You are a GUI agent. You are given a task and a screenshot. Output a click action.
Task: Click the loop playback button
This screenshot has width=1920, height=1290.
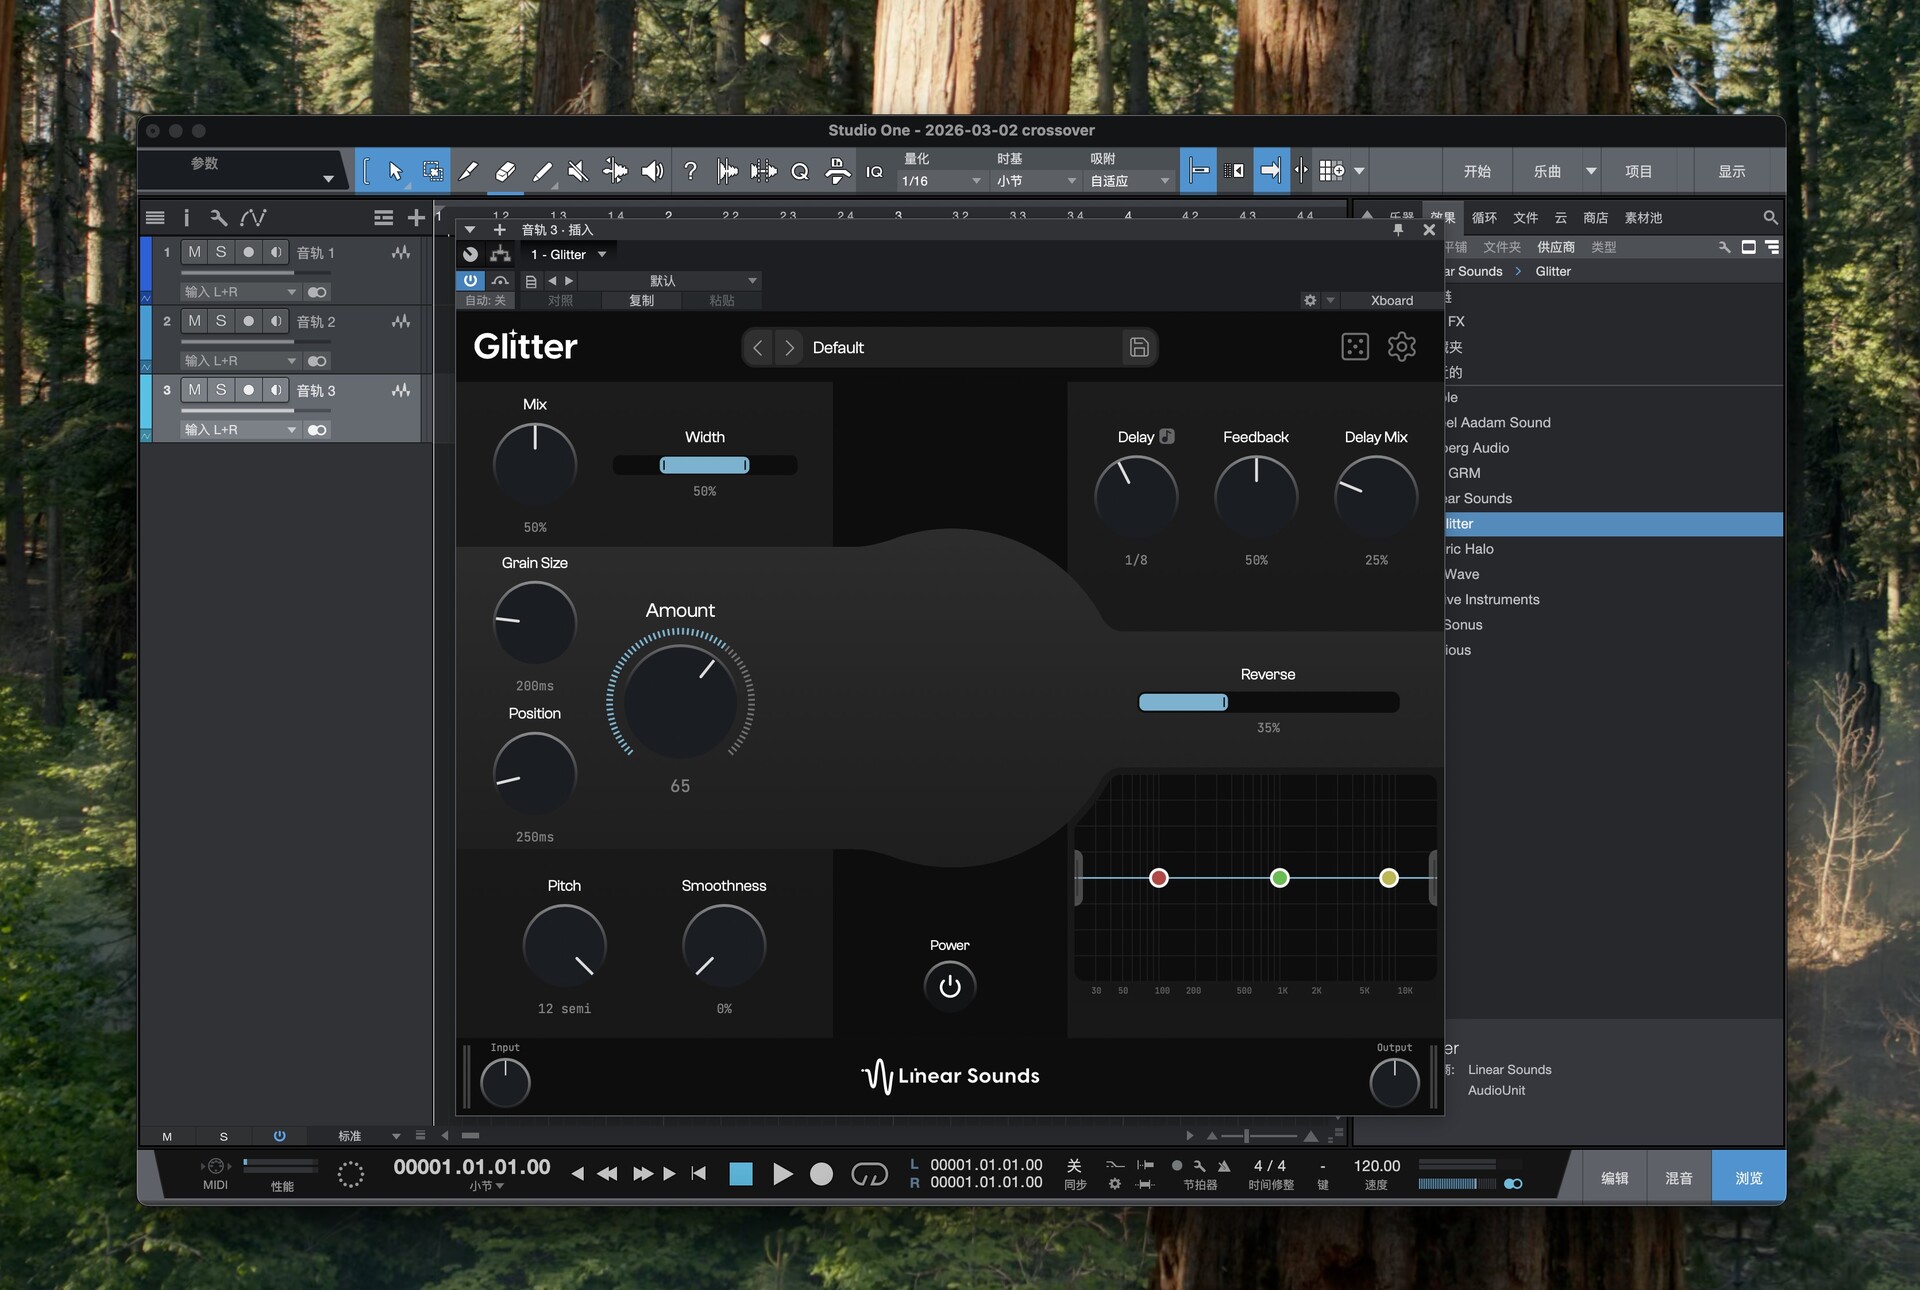[868, 1174]
